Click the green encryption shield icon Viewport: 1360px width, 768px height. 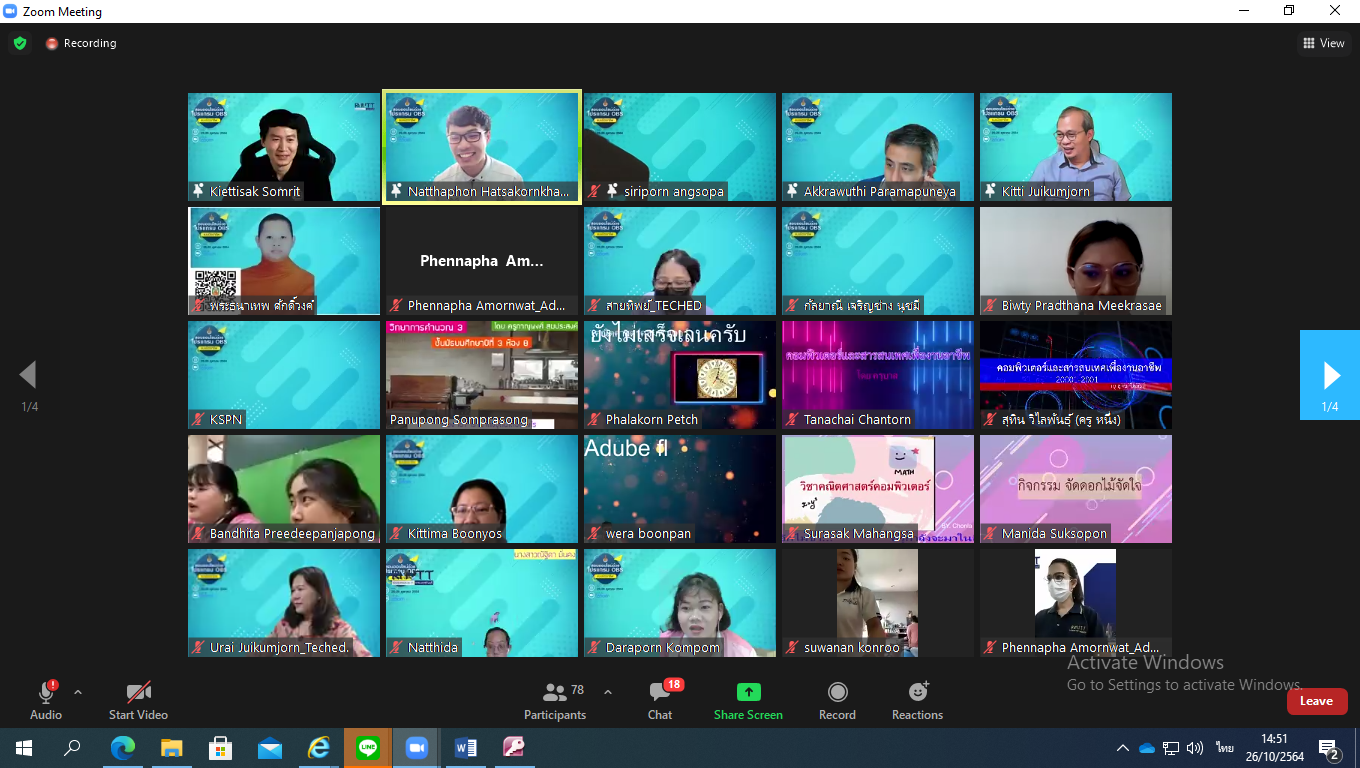tap(20, 43)
